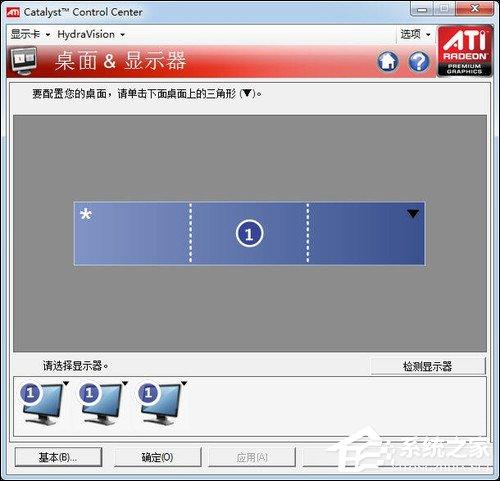Select the second monitor icon
This screenshot has width=500, height=481.
pos(101,404)
